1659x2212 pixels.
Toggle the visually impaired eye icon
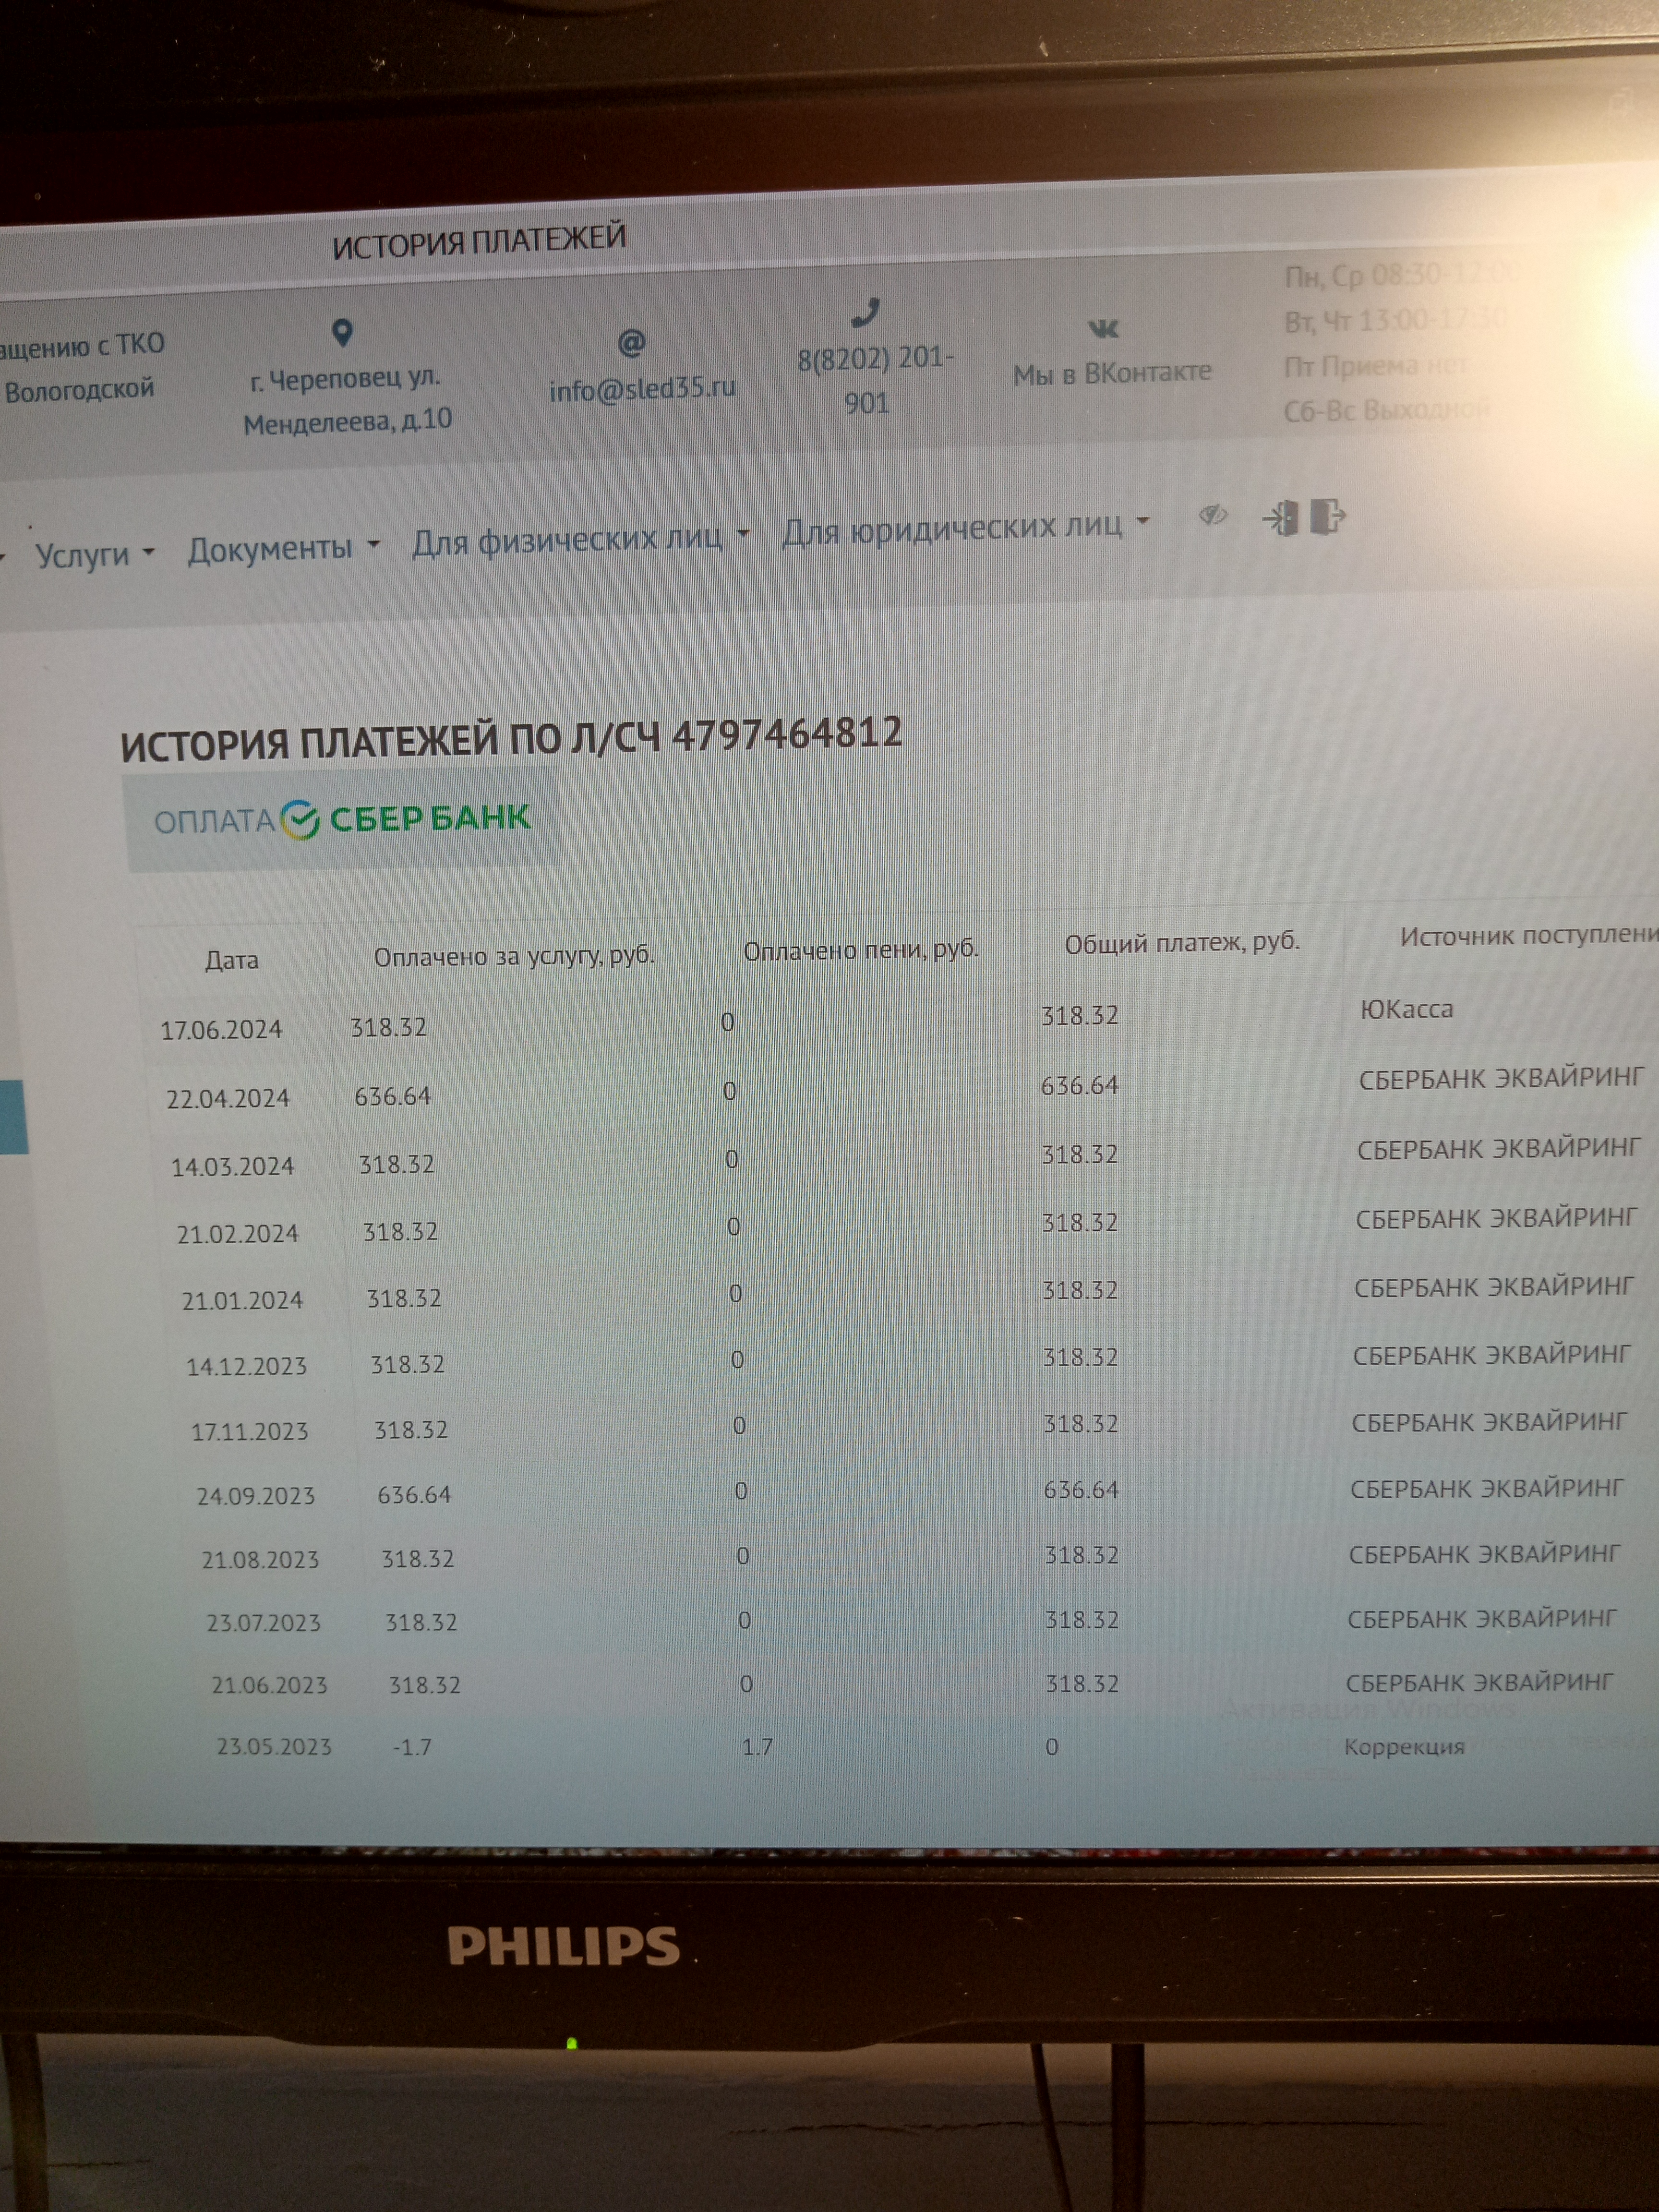click(1213, 516)
